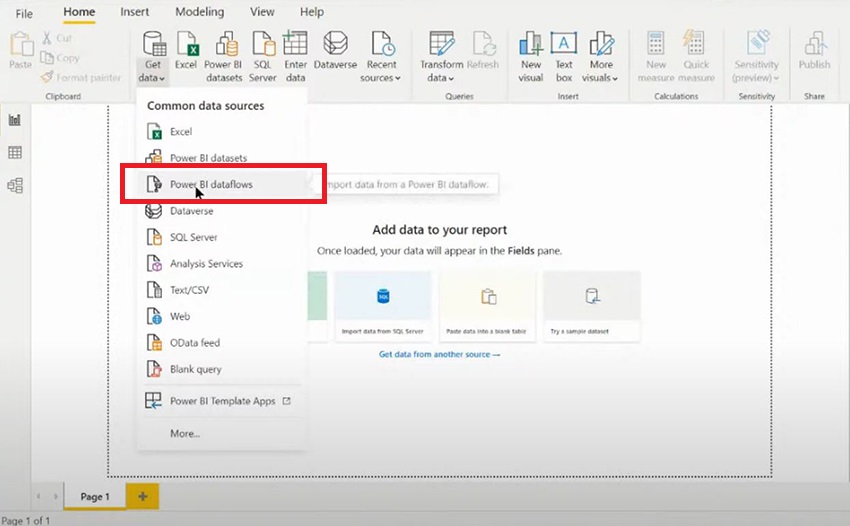Image resolution: width=850 pixels, height=526 pixels.
Task: Choose Excel from Common data sources
Action: (222, 132)
